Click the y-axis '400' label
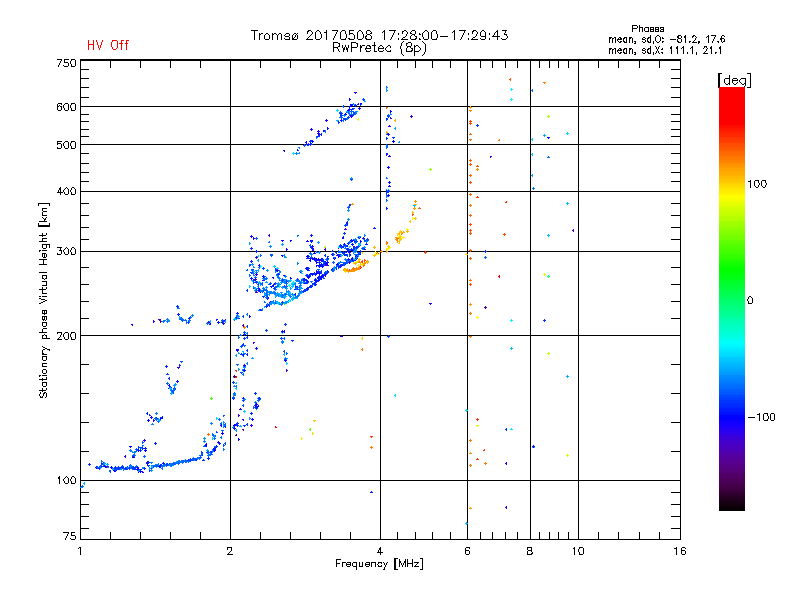Screen dimensions: 800x600 tap(66, 191)
